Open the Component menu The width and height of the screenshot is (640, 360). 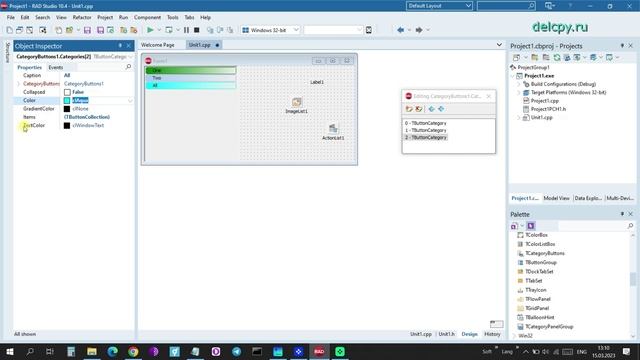(x=147, y=18)
